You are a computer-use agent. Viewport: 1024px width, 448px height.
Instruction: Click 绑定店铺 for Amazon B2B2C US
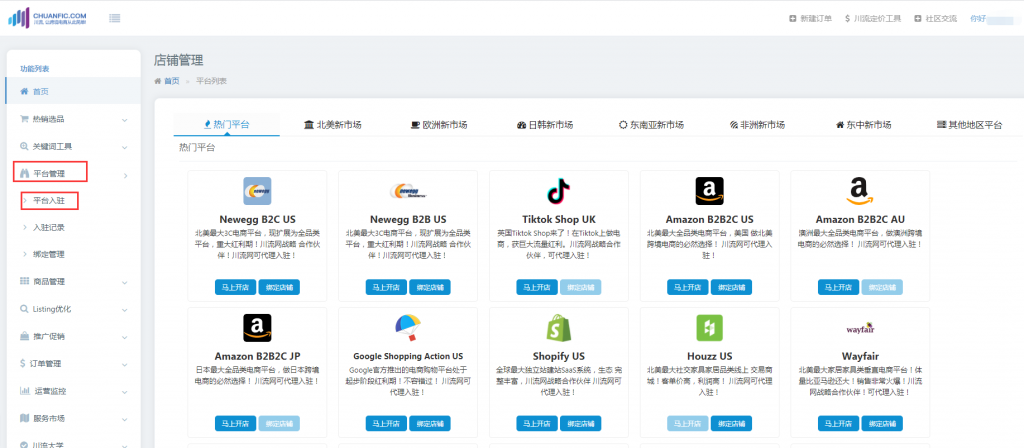tap(731, 287)
